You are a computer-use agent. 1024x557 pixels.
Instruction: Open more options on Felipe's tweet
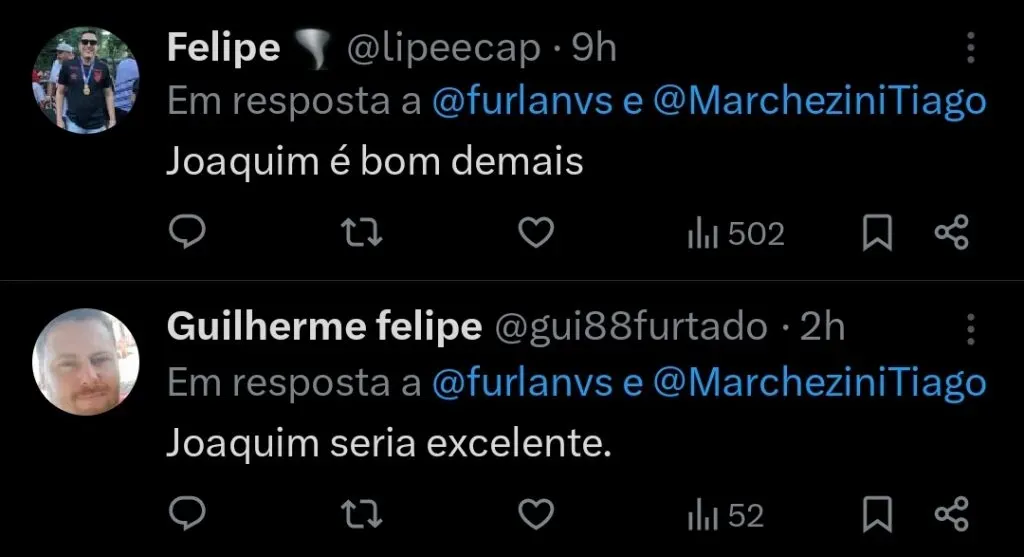tap(969, 48)
